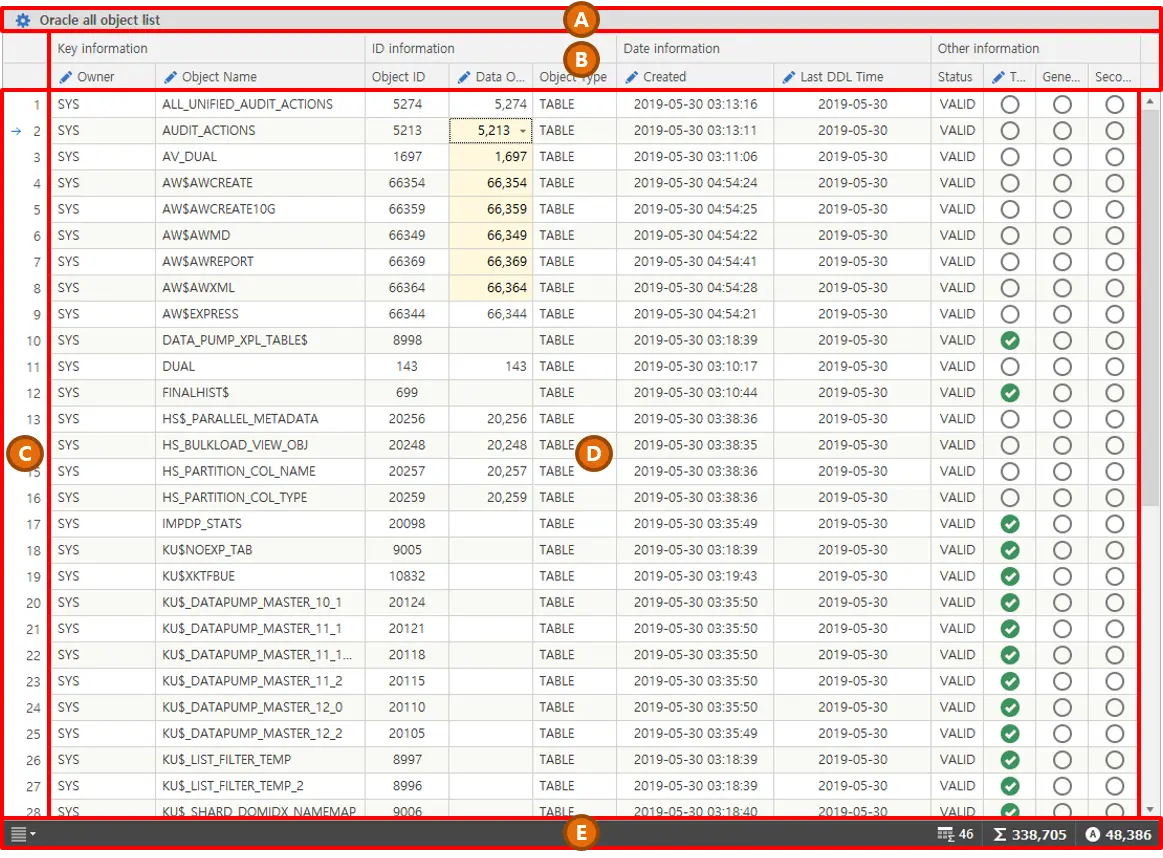The width and height of the screenshot is (1163, 858).
Task: Click the pencil icon beside Object Name header
Action: coord(171,77)
